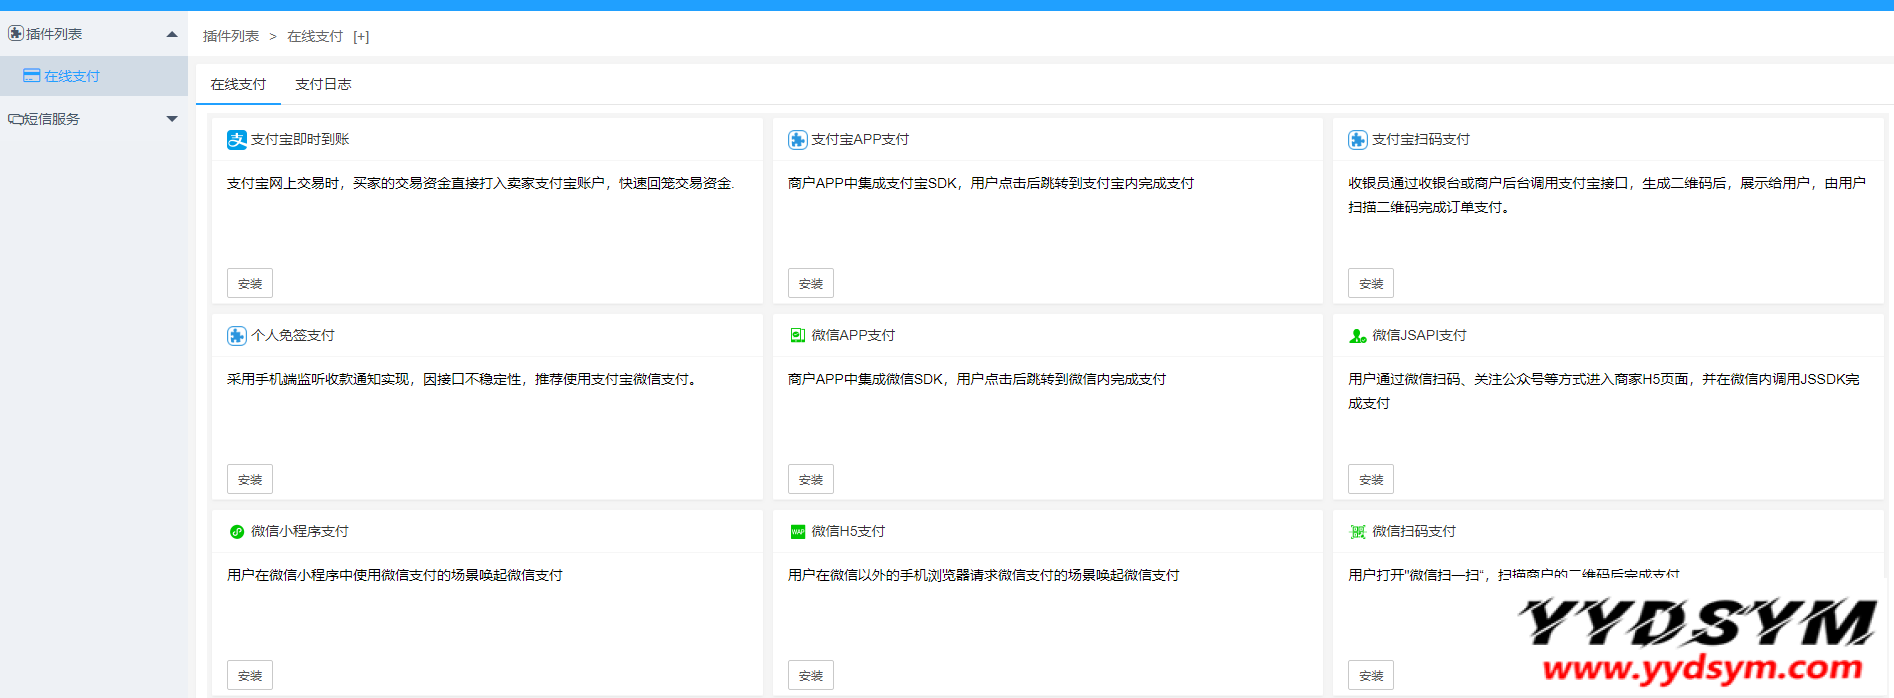Collapse the 插件列表 sidebar section arrow

click(172, 34)
